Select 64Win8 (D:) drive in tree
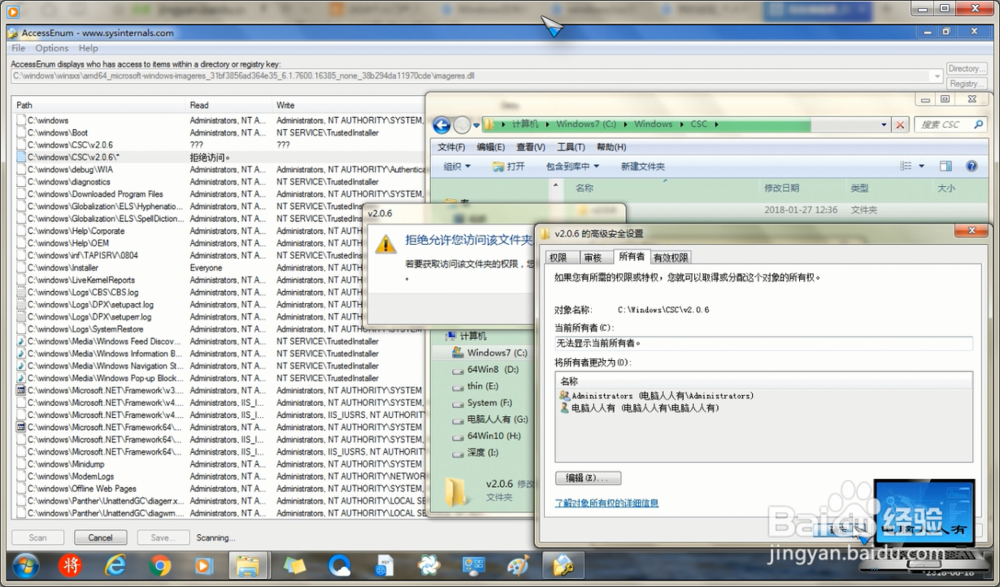Screen dimensions: 1000x587 click(x=485, y=369)
